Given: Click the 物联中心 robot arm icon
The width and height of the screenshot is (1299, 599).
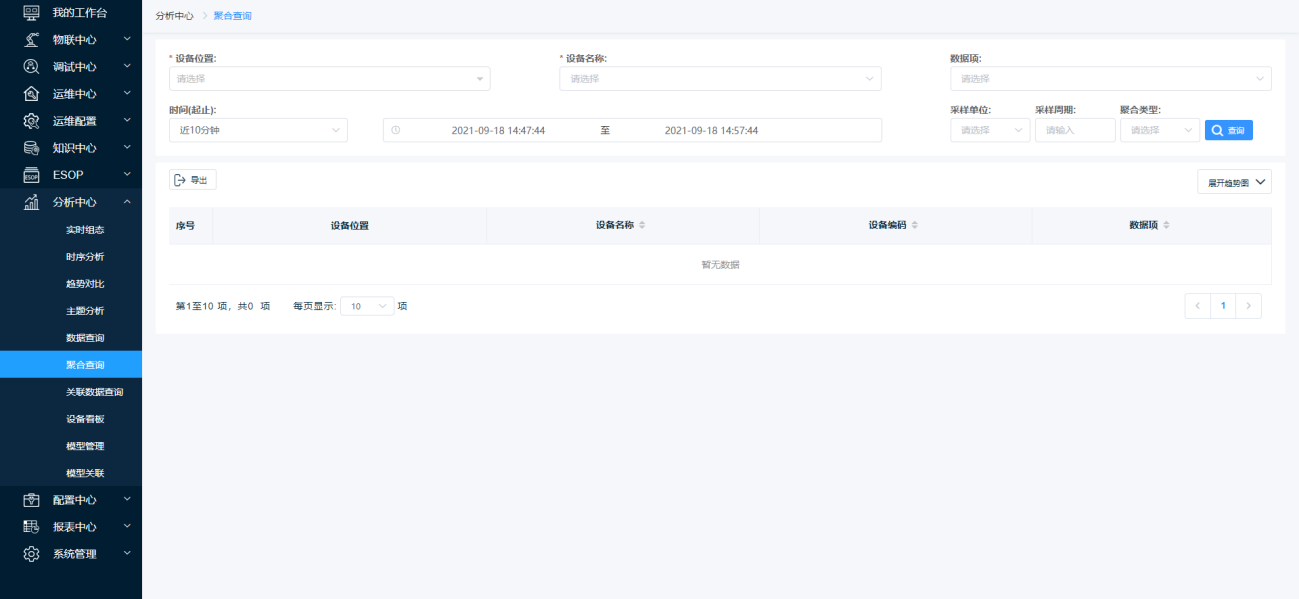Looking at the screenshot, I should point(31,40).
